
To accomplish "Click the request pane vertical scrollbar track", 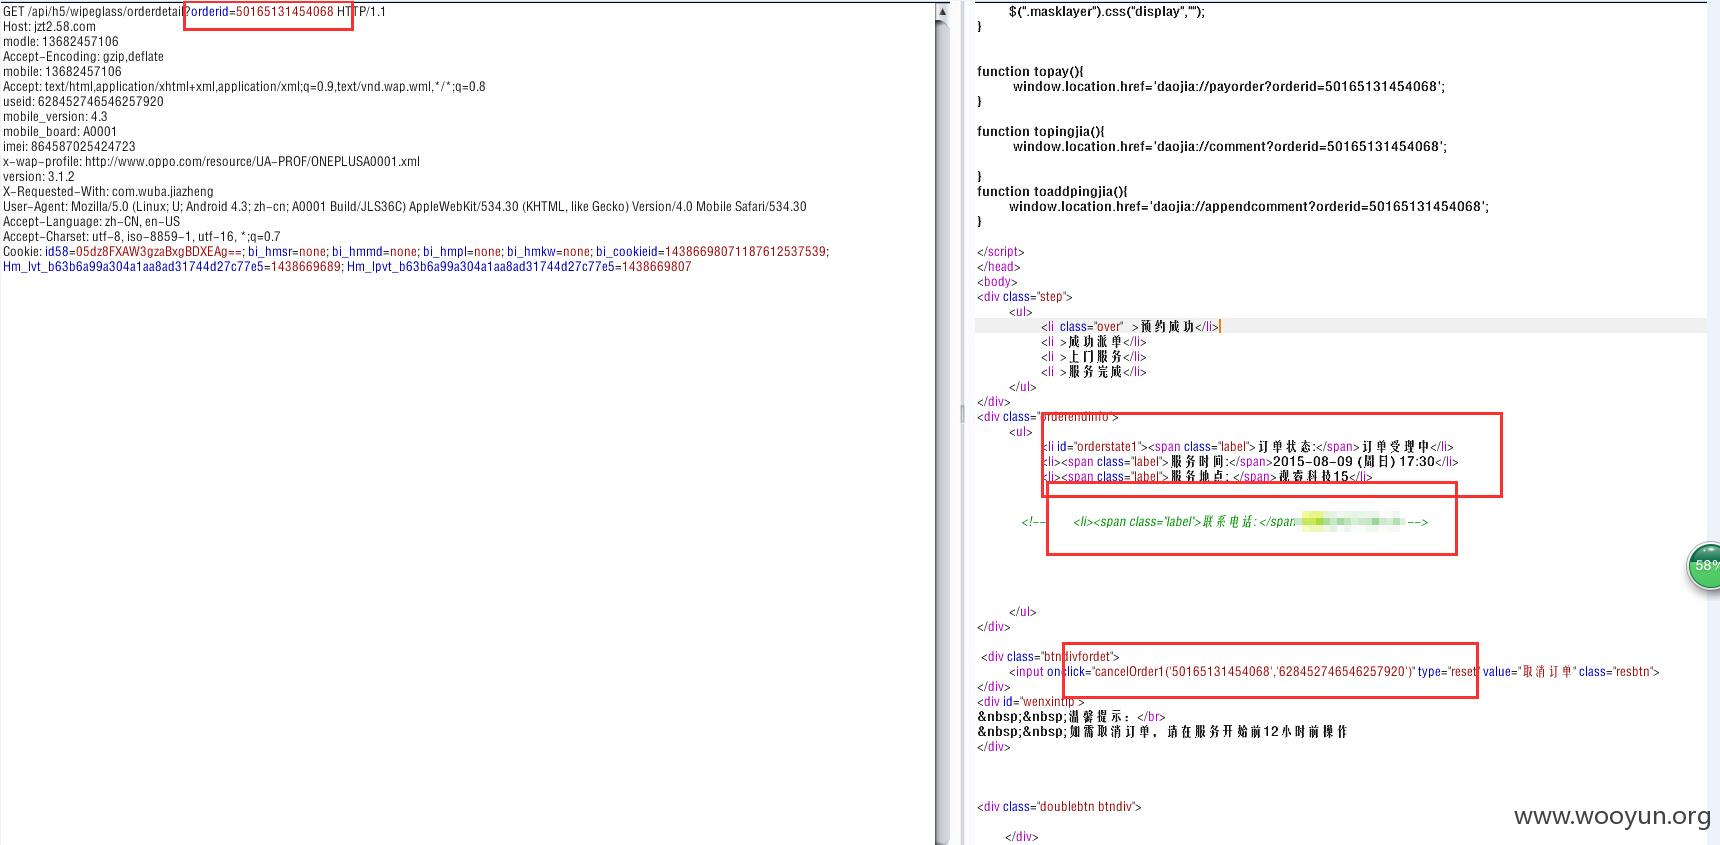I will (942, 430).
